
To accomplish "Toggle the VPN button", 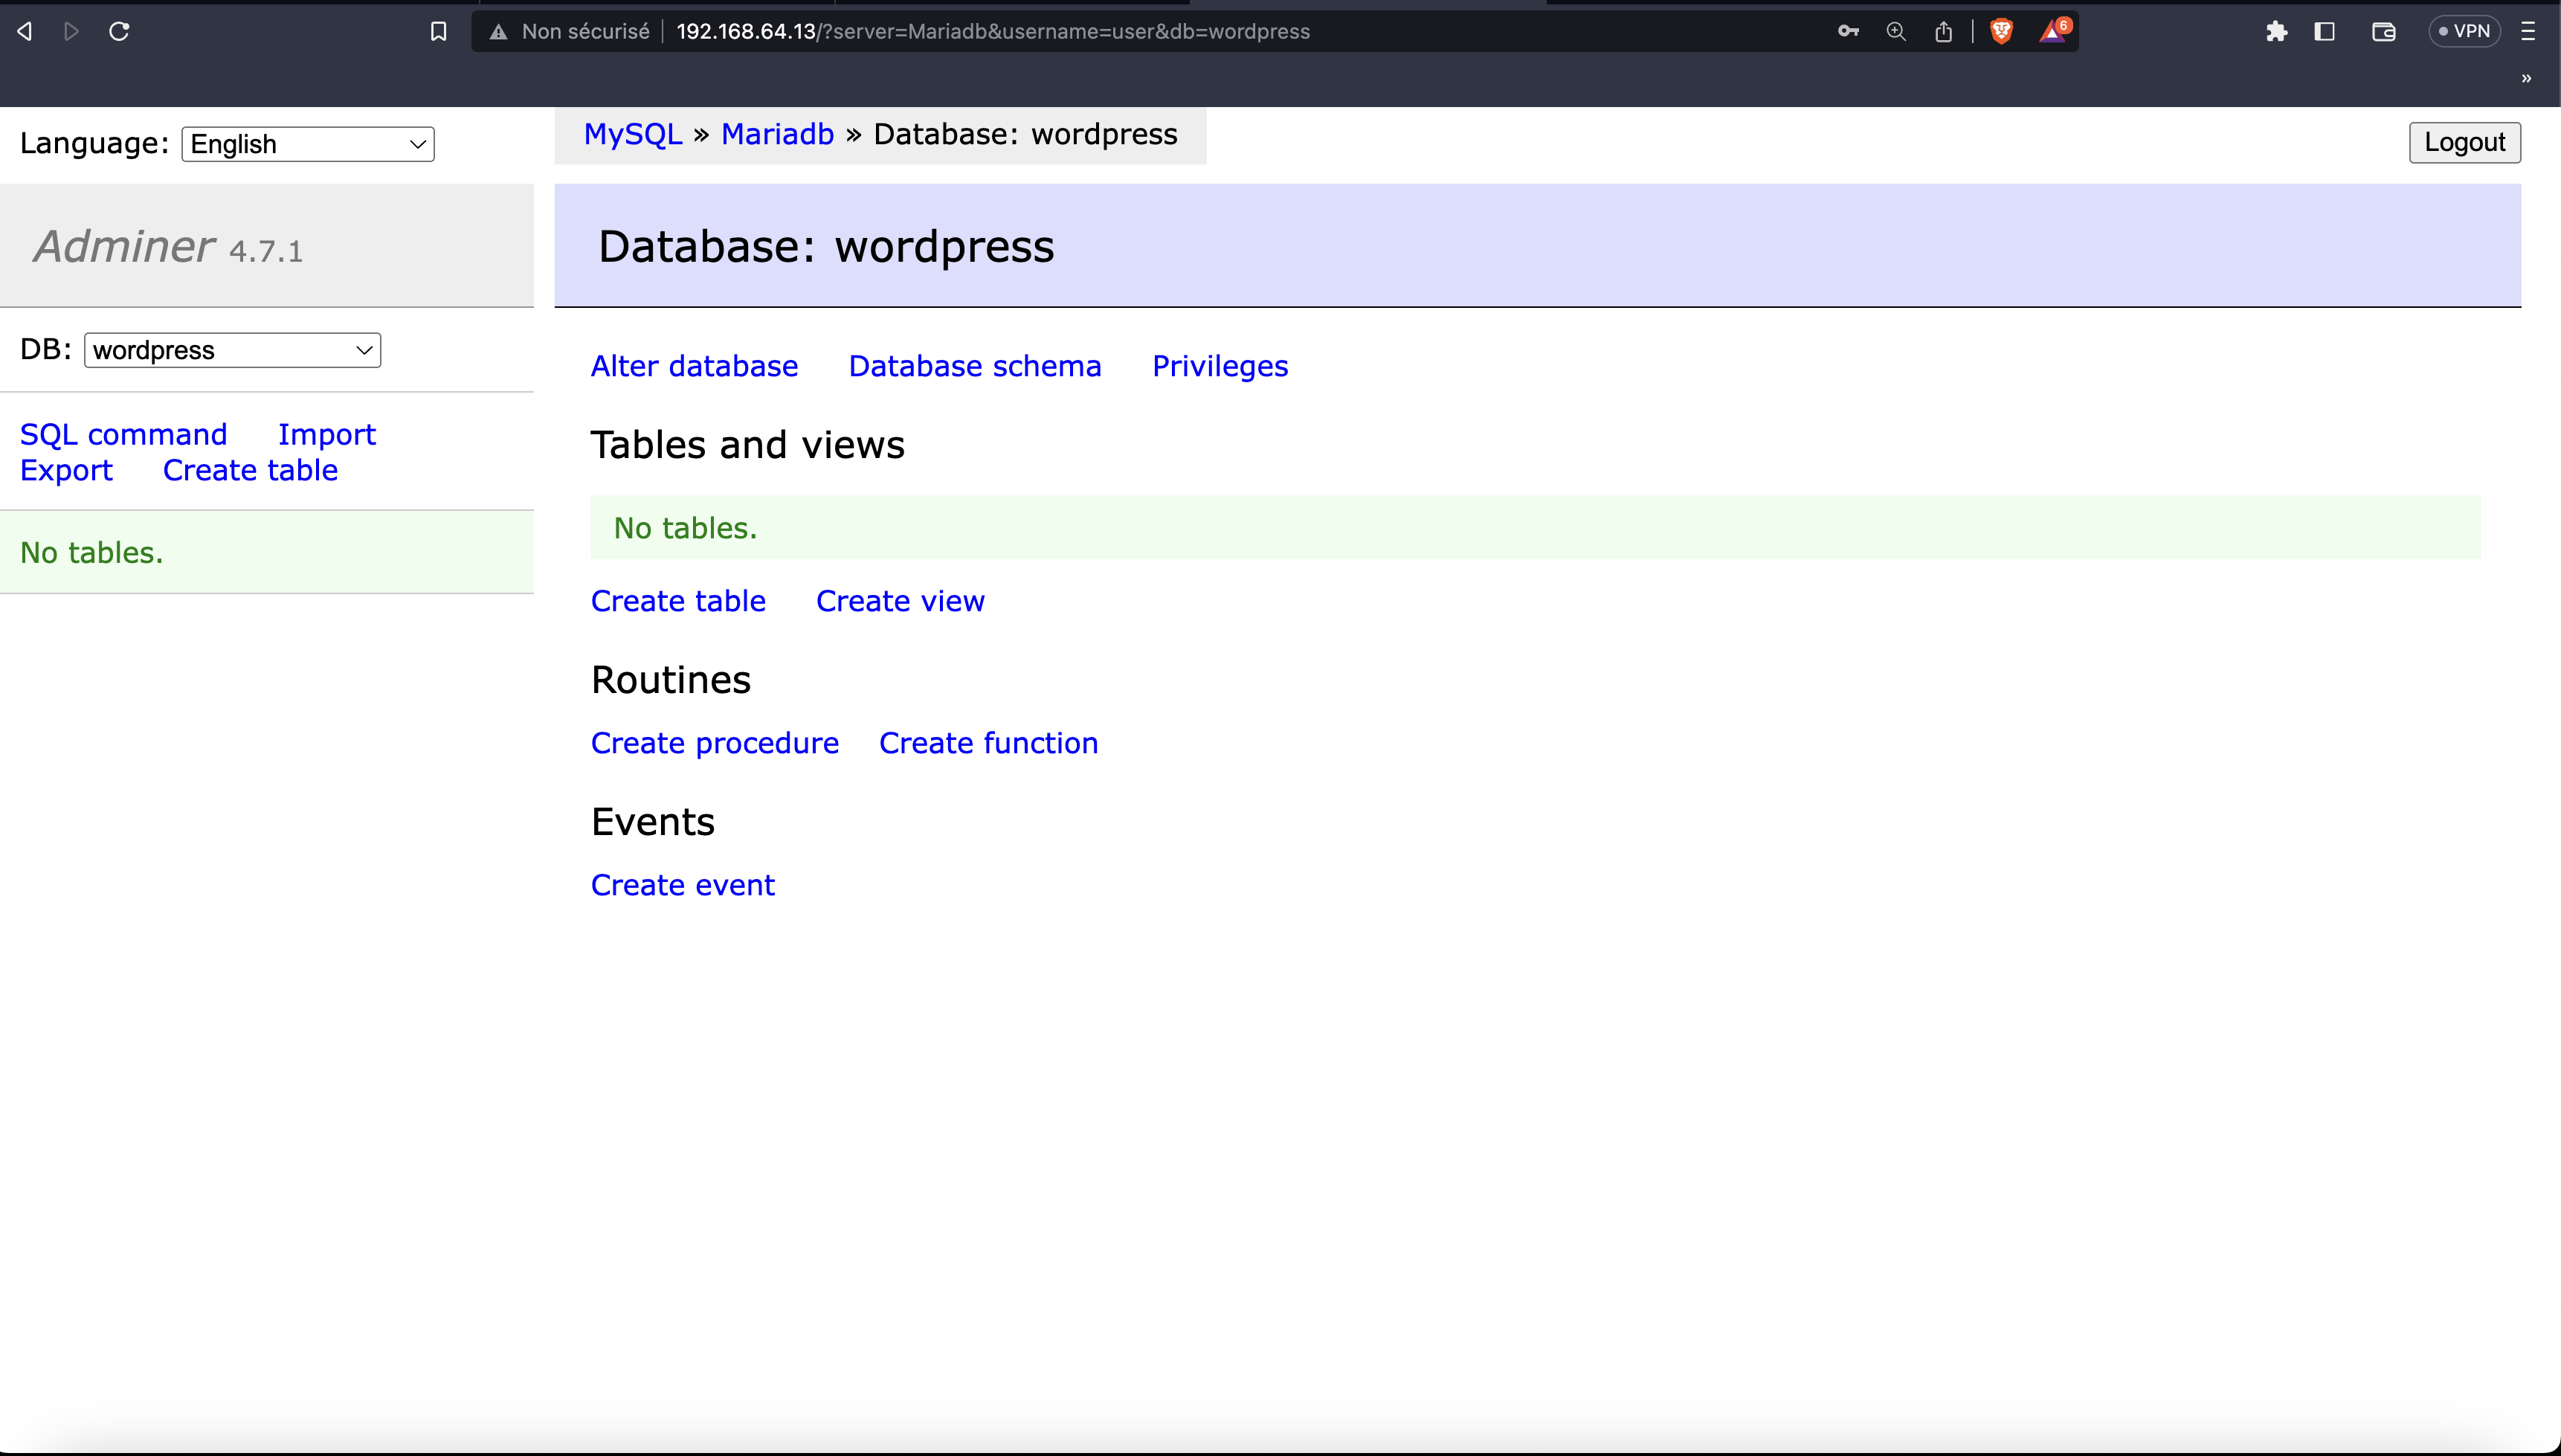I will pyautogui.click(x=2464, y=31).
